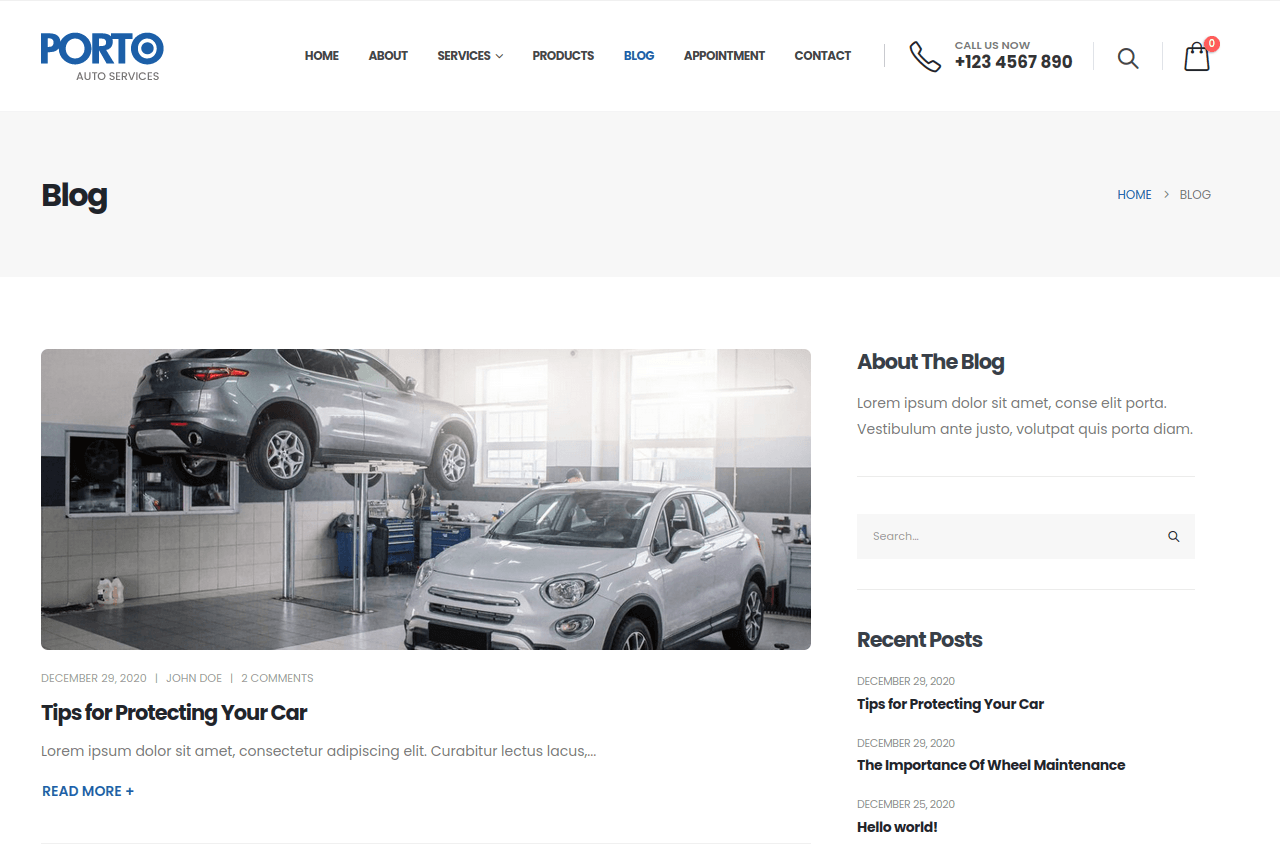Open the shopping cart bag icon

point(1196,57)
